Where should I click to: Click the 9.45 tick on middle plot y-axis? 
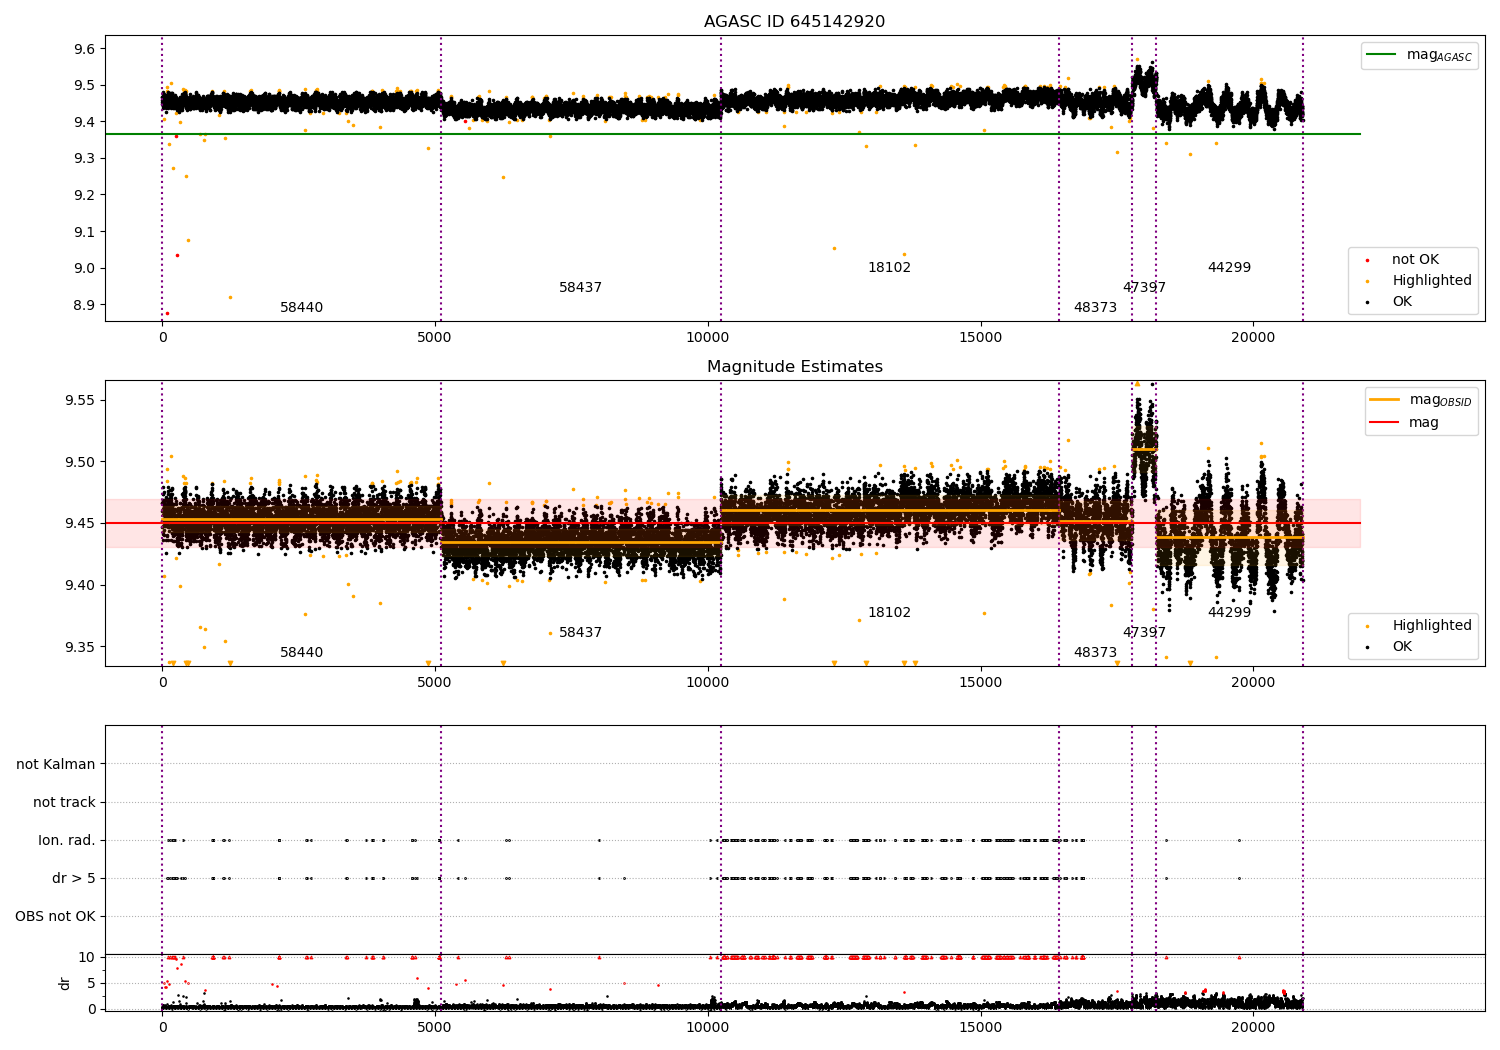(x=82, y=524)
